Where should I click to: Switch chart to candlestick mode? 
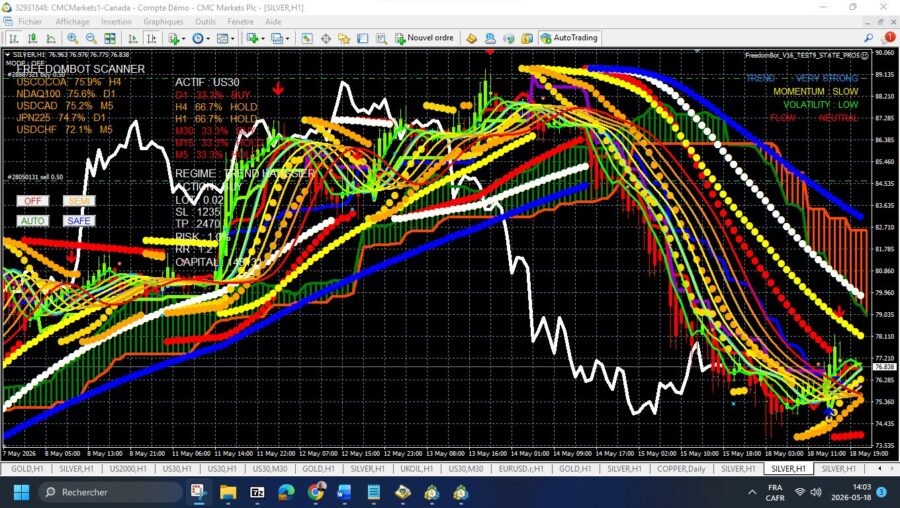[x=33, y=38]
